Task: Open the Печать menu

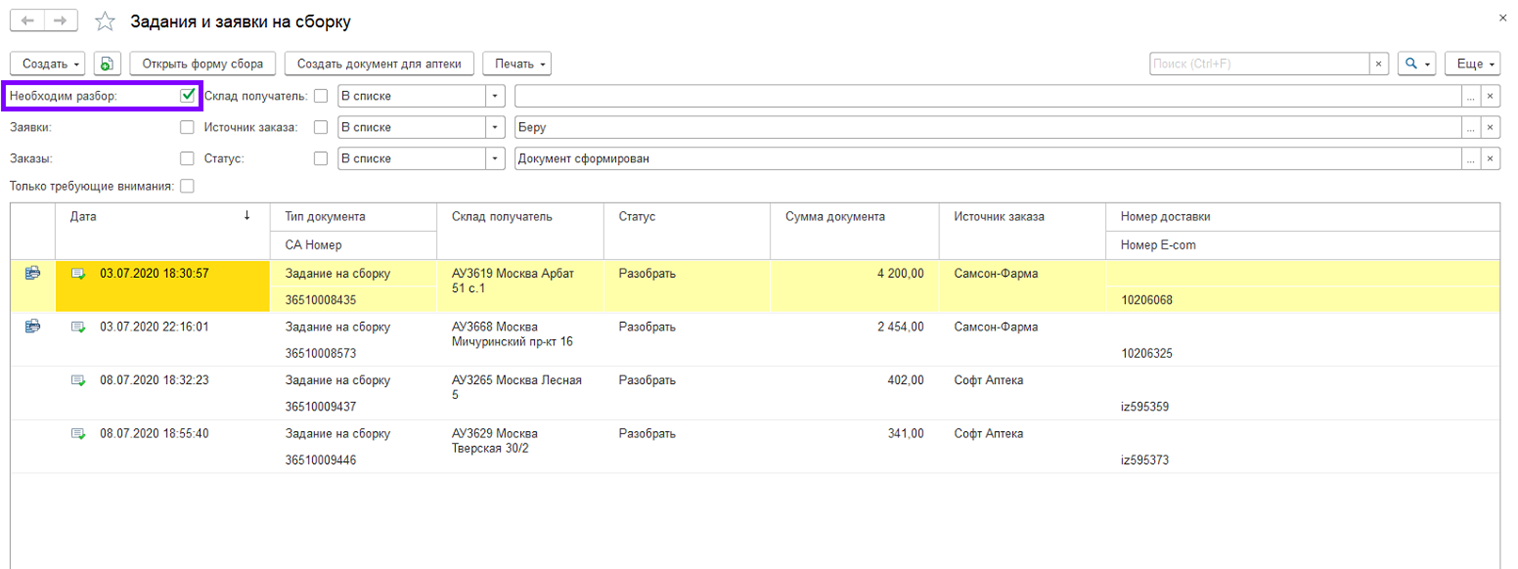Action: click(x=517, y=64)
